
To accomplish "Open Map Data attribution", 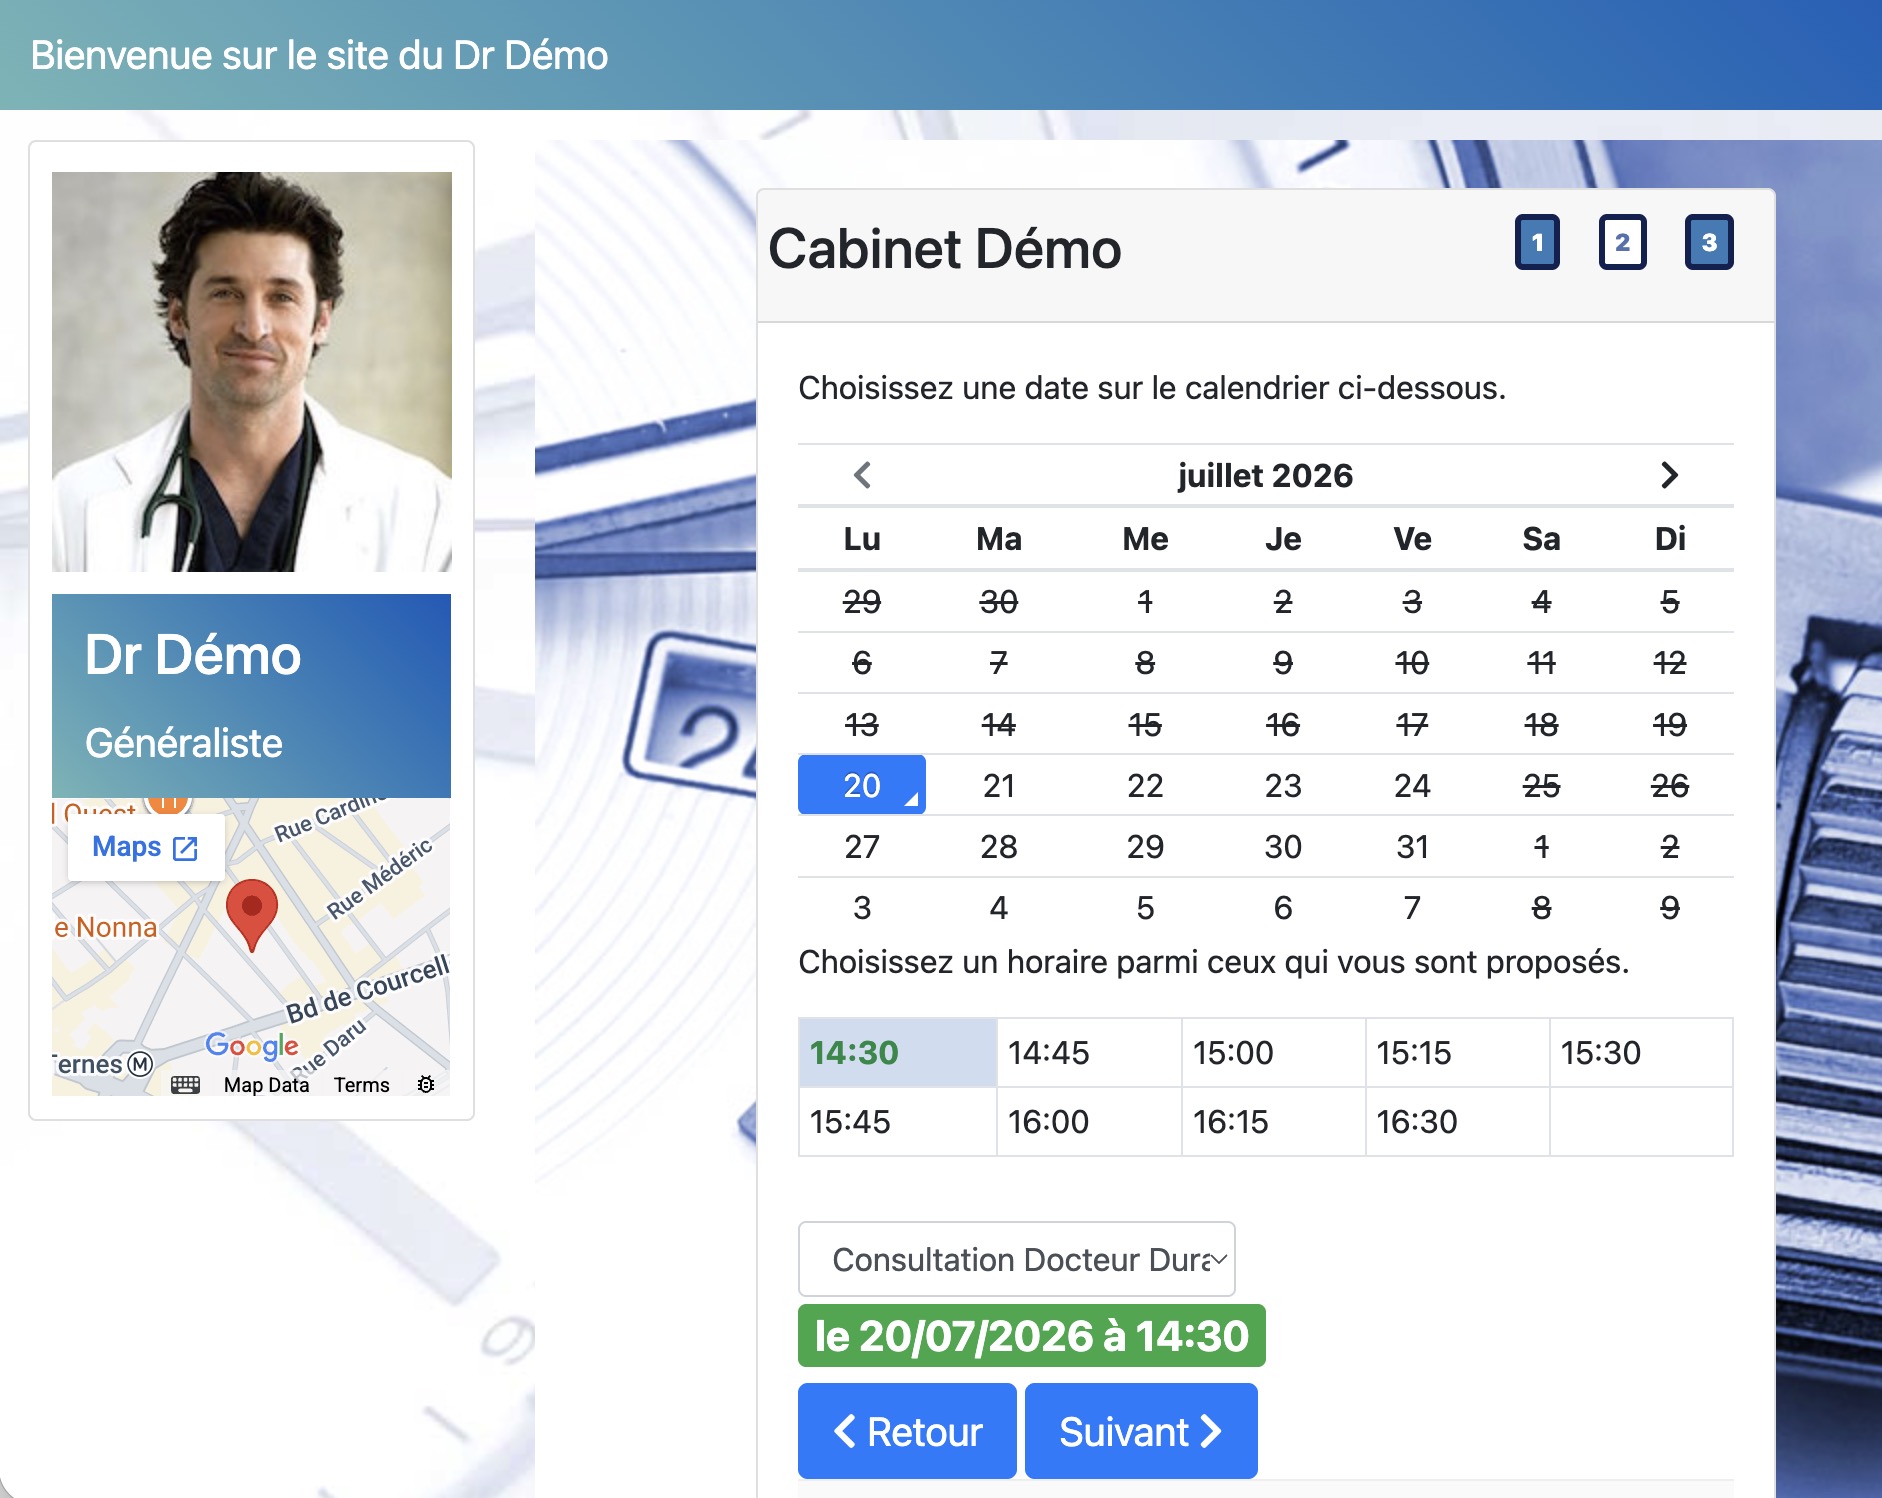I will (266, 1085).
